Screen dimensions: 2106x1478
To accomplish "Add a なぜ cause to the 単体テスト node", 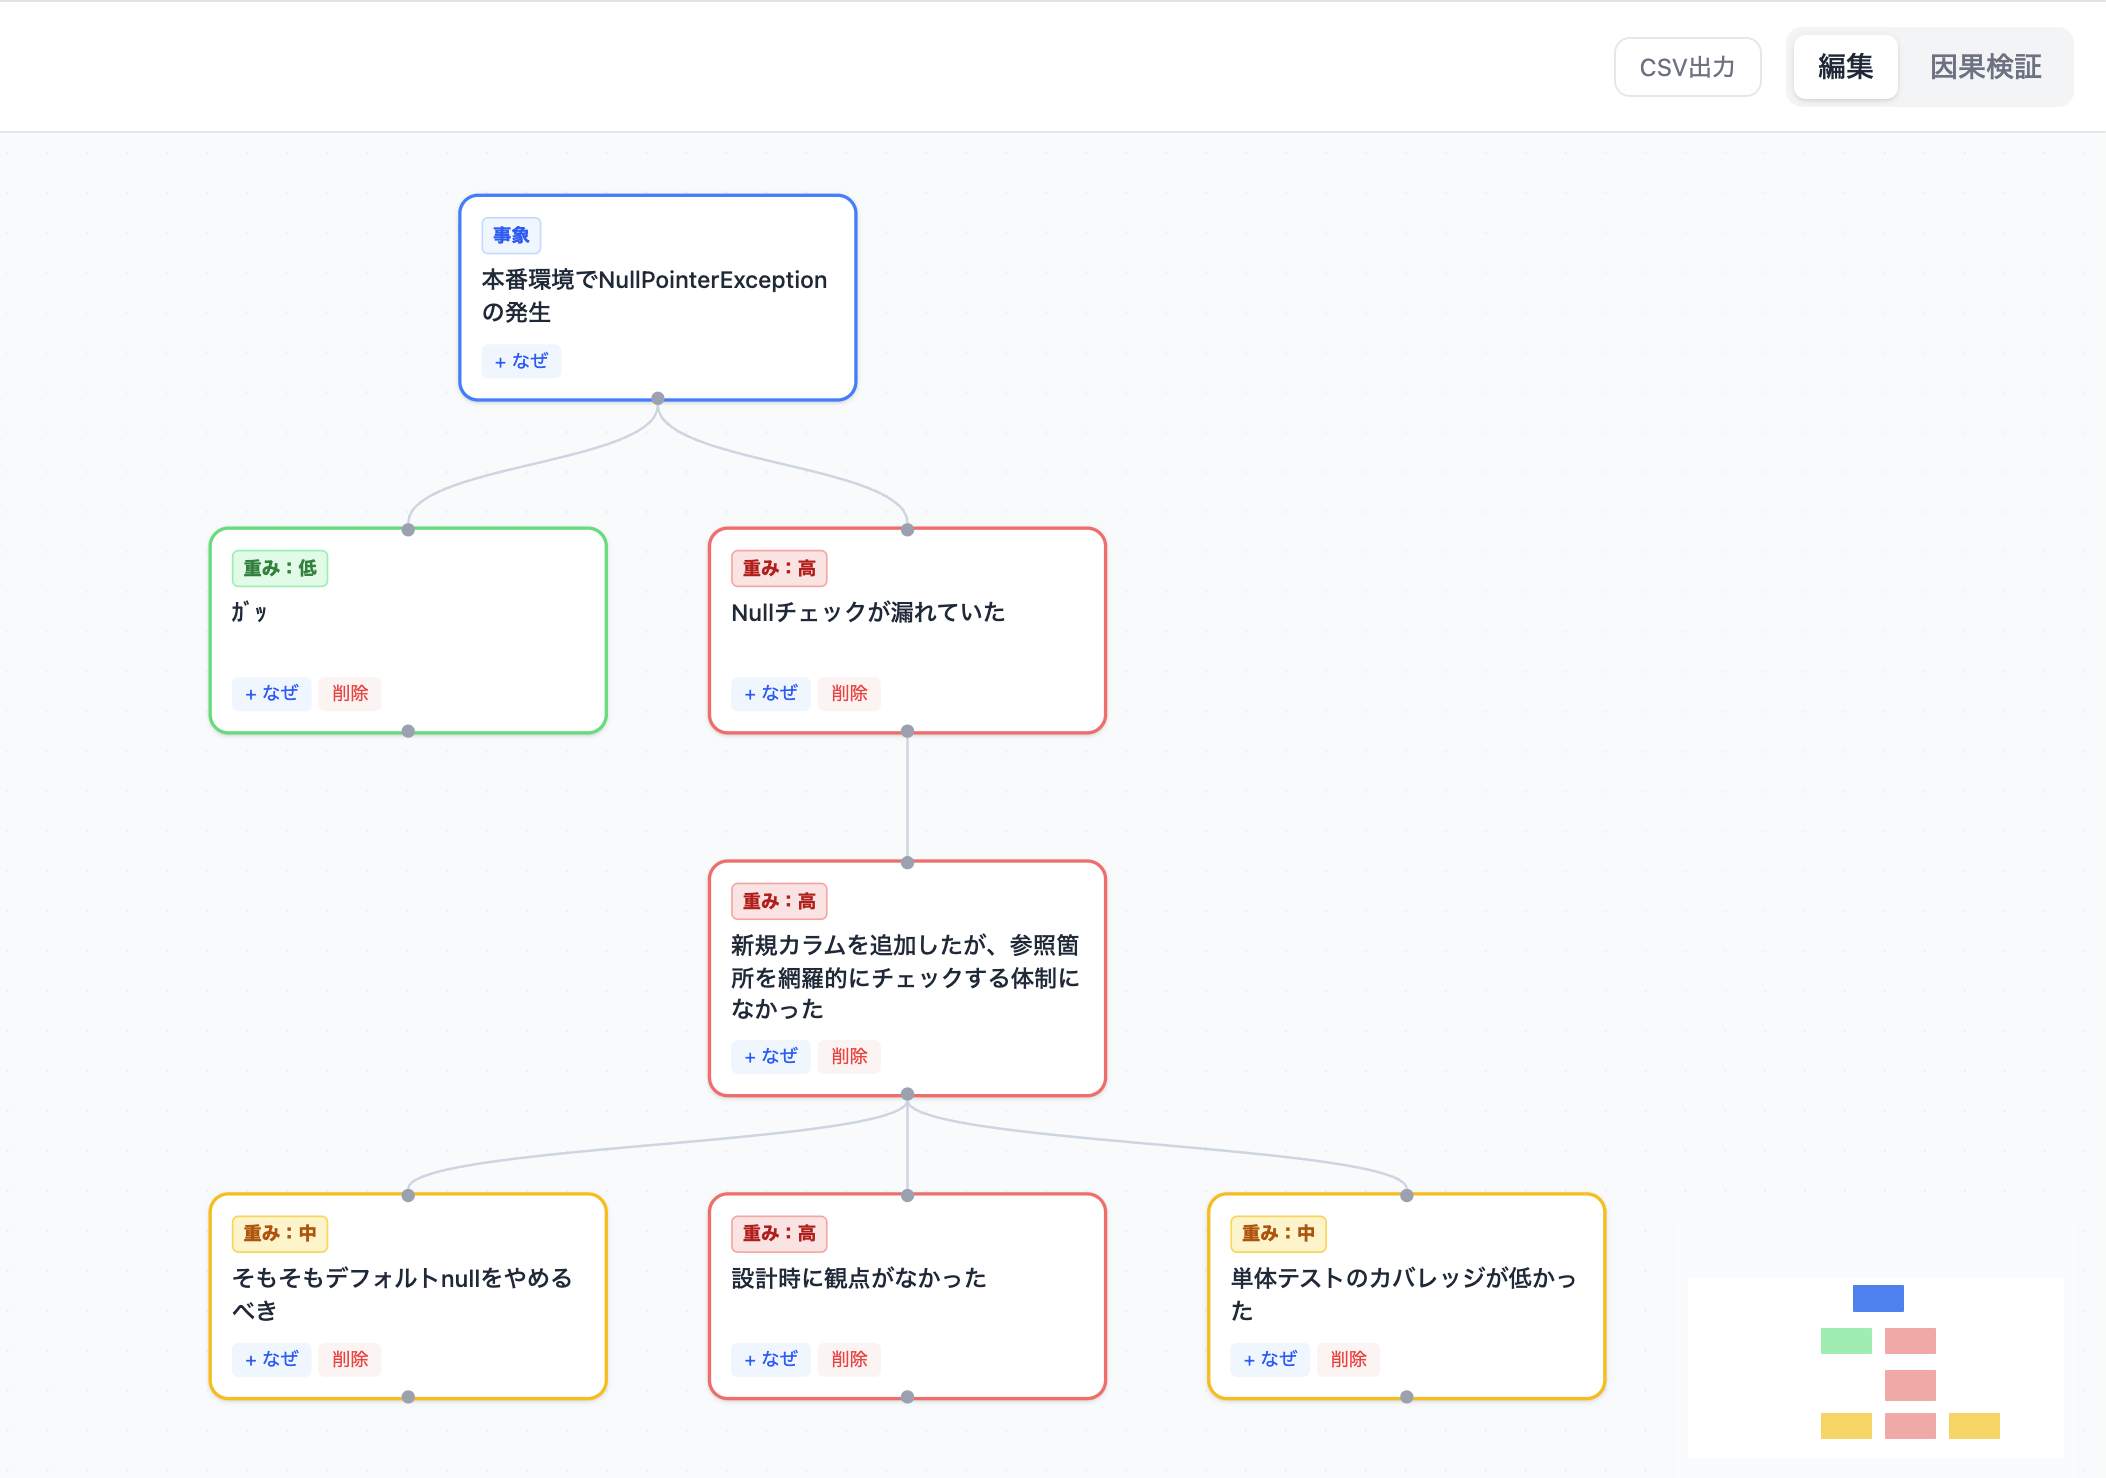I will pos(1270,1359).
